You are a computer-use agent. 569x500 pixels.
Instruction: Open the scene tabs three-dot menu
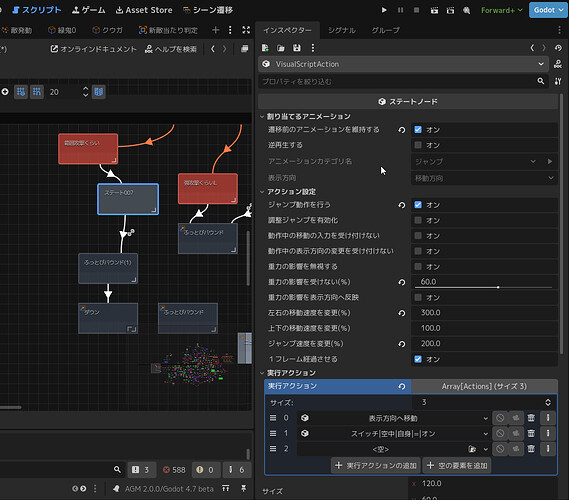[230, 30]
